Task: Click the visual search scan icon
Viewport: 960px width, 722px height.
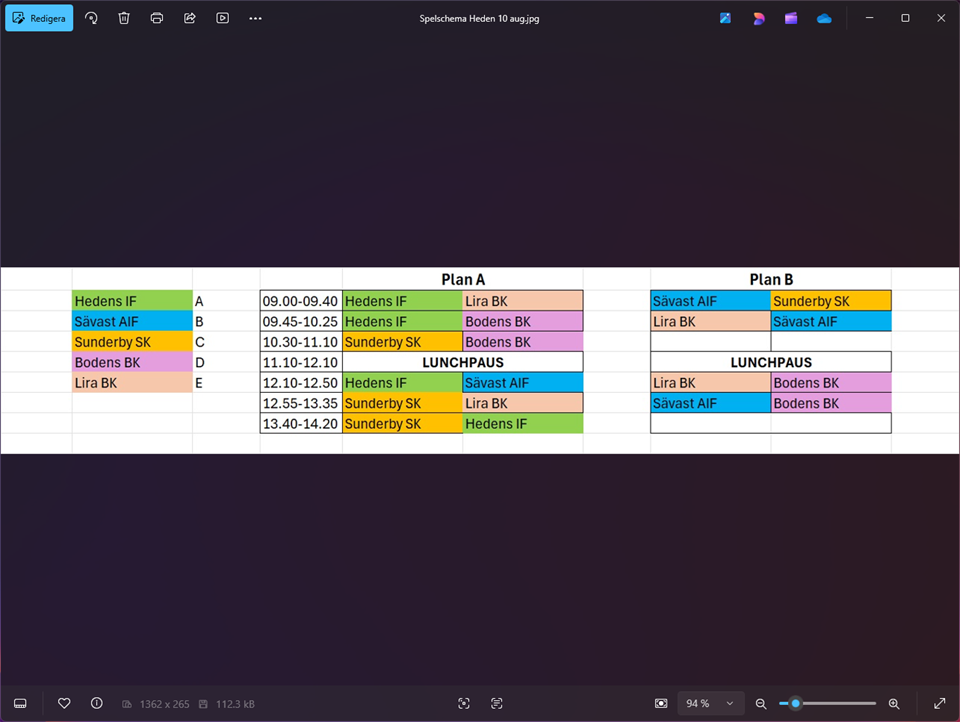Action: 464,703
